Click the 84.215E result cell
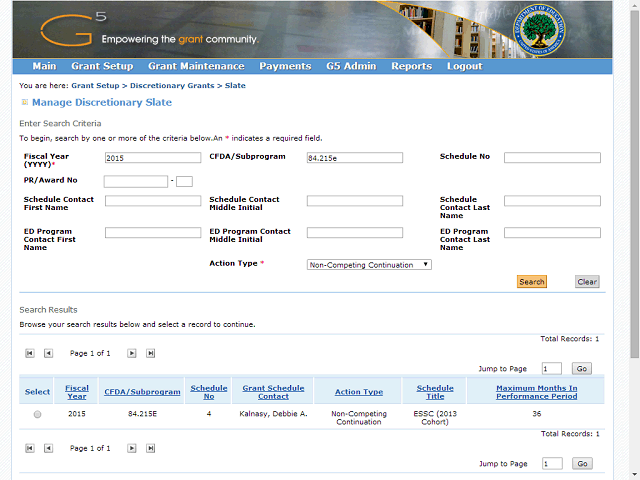The image size is (640, 480). pyautogui.click(x=142, y=414)
